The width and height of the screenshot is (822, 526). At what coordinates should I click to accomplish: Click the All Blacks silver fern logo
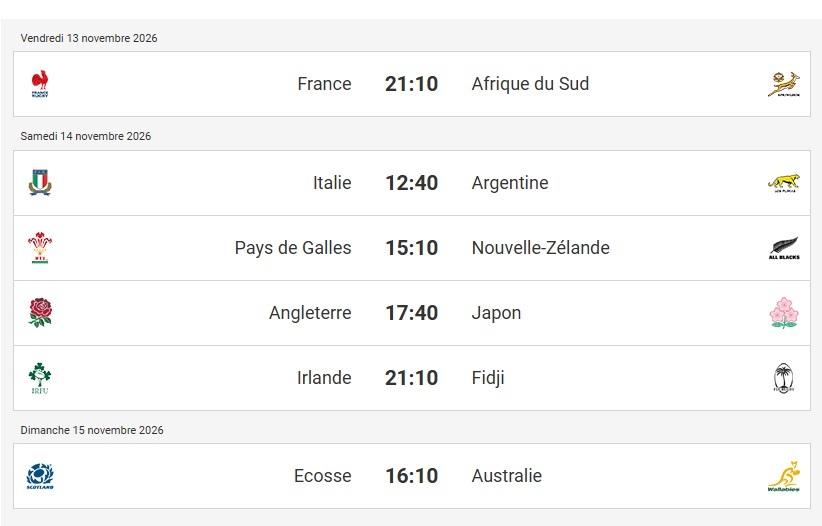(x=784, y=248)
